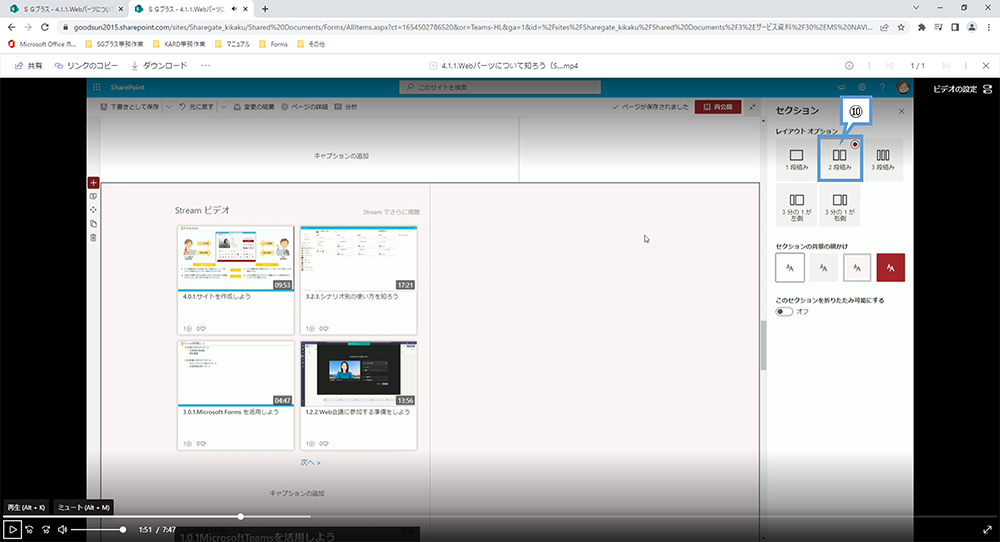The height and width of the screenshot is (542, 1000).
Task: Skip back 10 seconds in the video
Action: (x=29, y=529)
